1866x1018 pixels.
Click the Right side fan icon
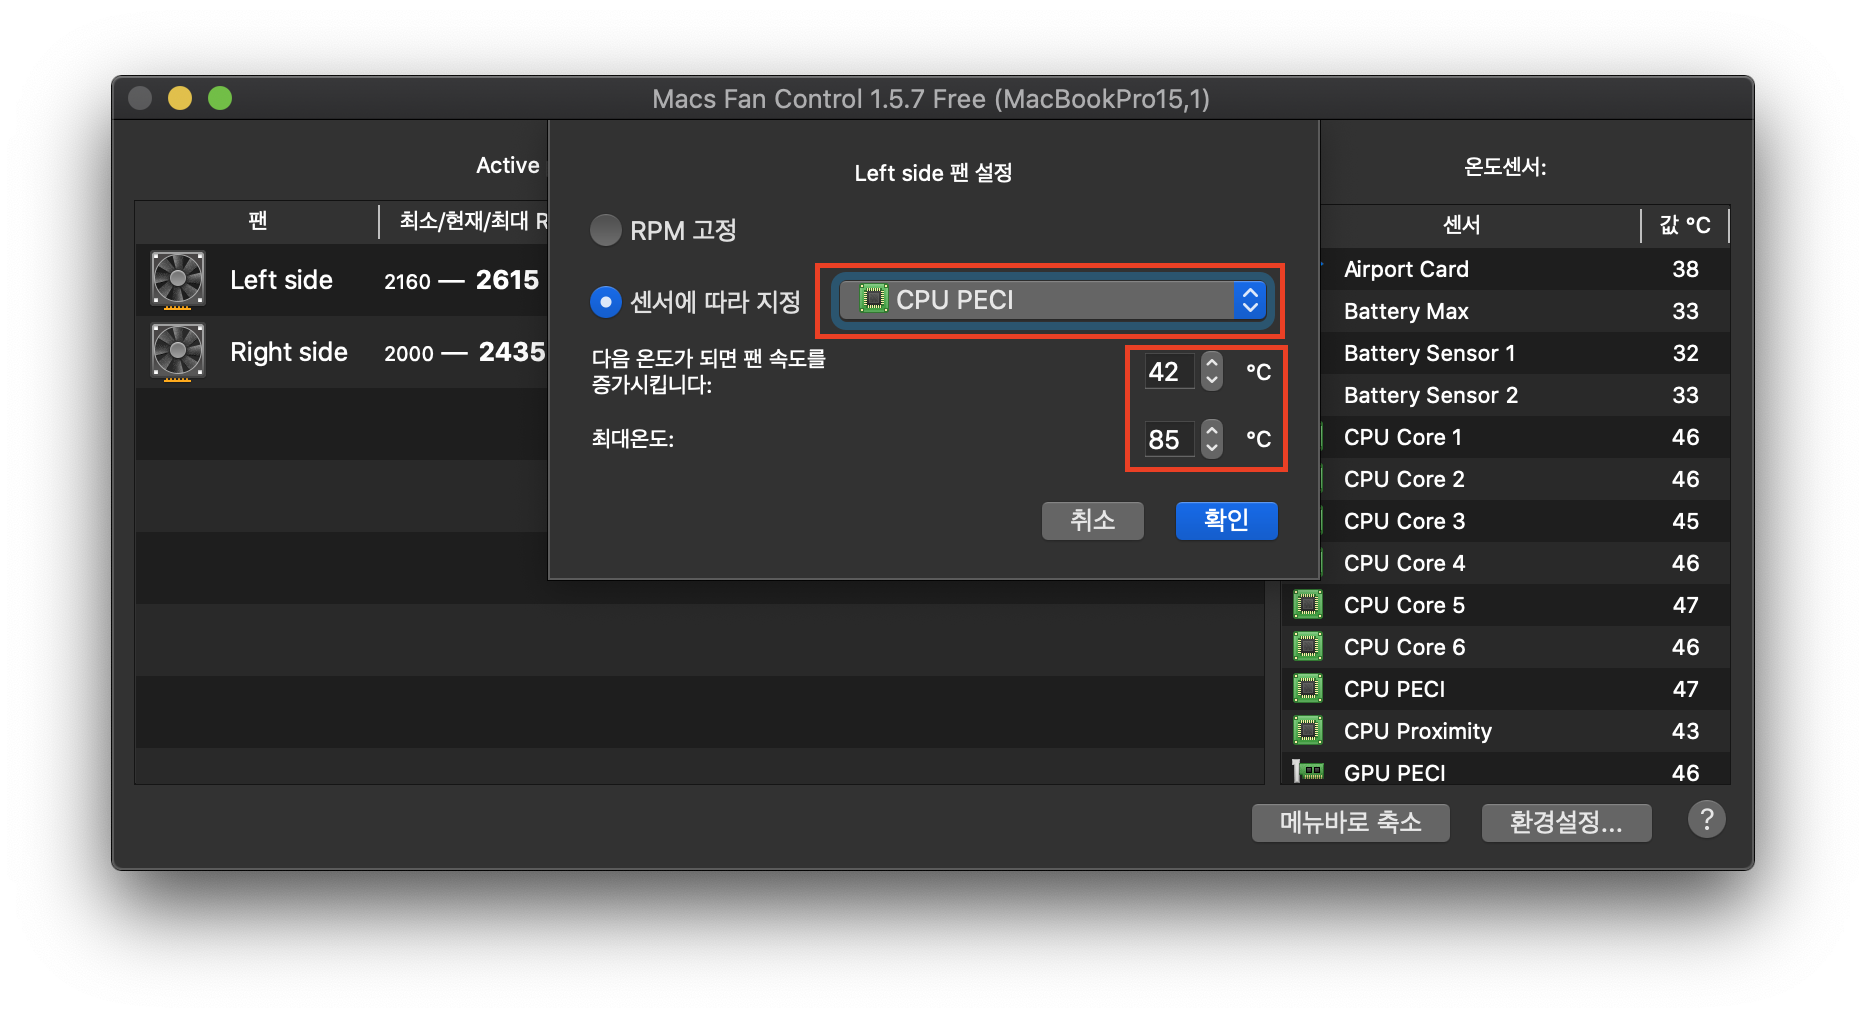pos(178,352)
